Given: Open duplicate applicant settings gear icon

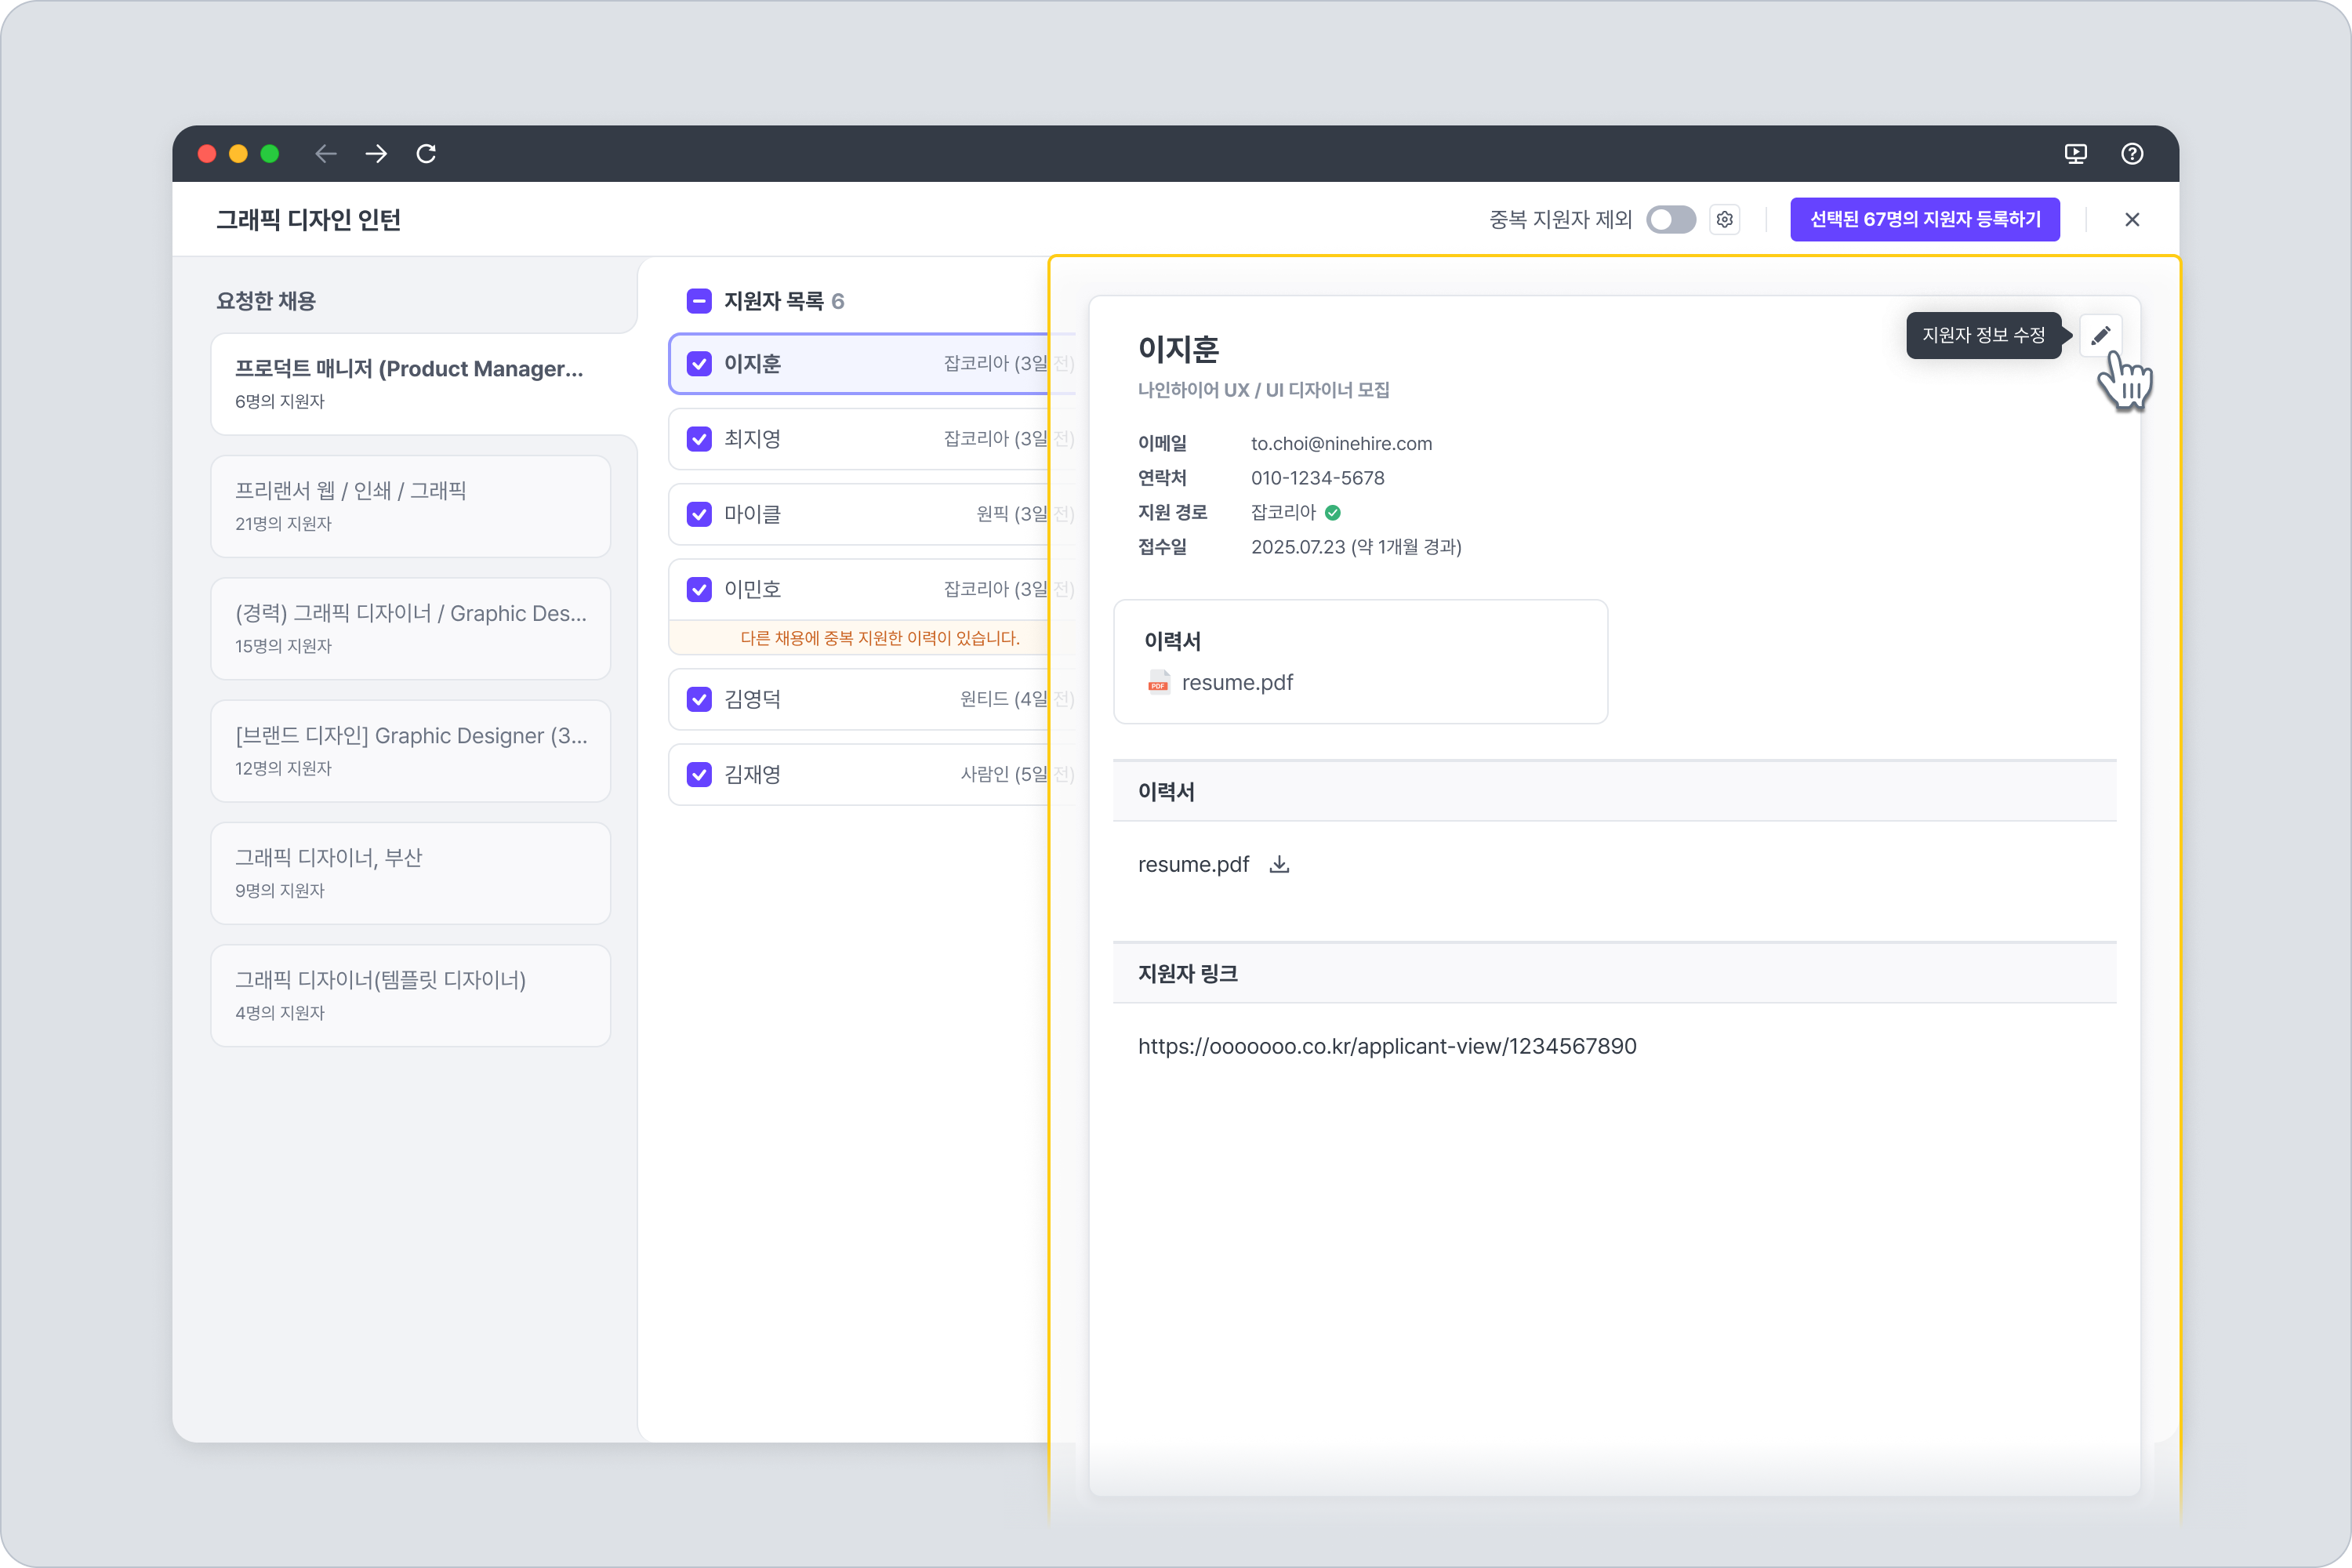Looking at the screenshot, I should [x=1725, y=219].
